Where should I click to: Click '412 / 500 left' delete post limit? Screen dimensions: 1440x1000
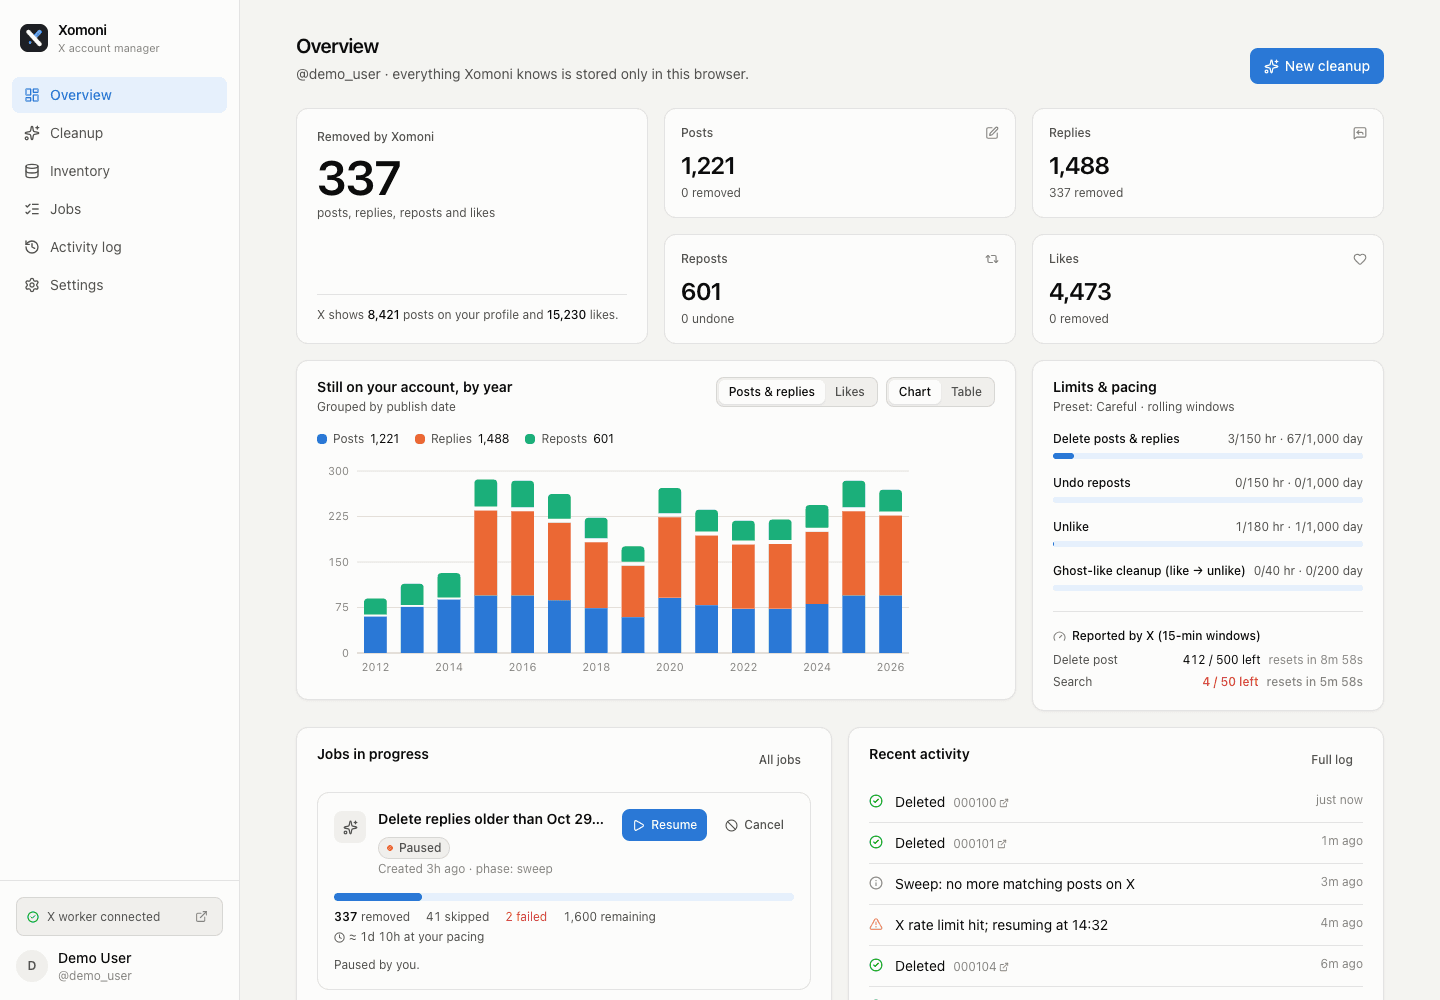click(x=1221, y=660)
